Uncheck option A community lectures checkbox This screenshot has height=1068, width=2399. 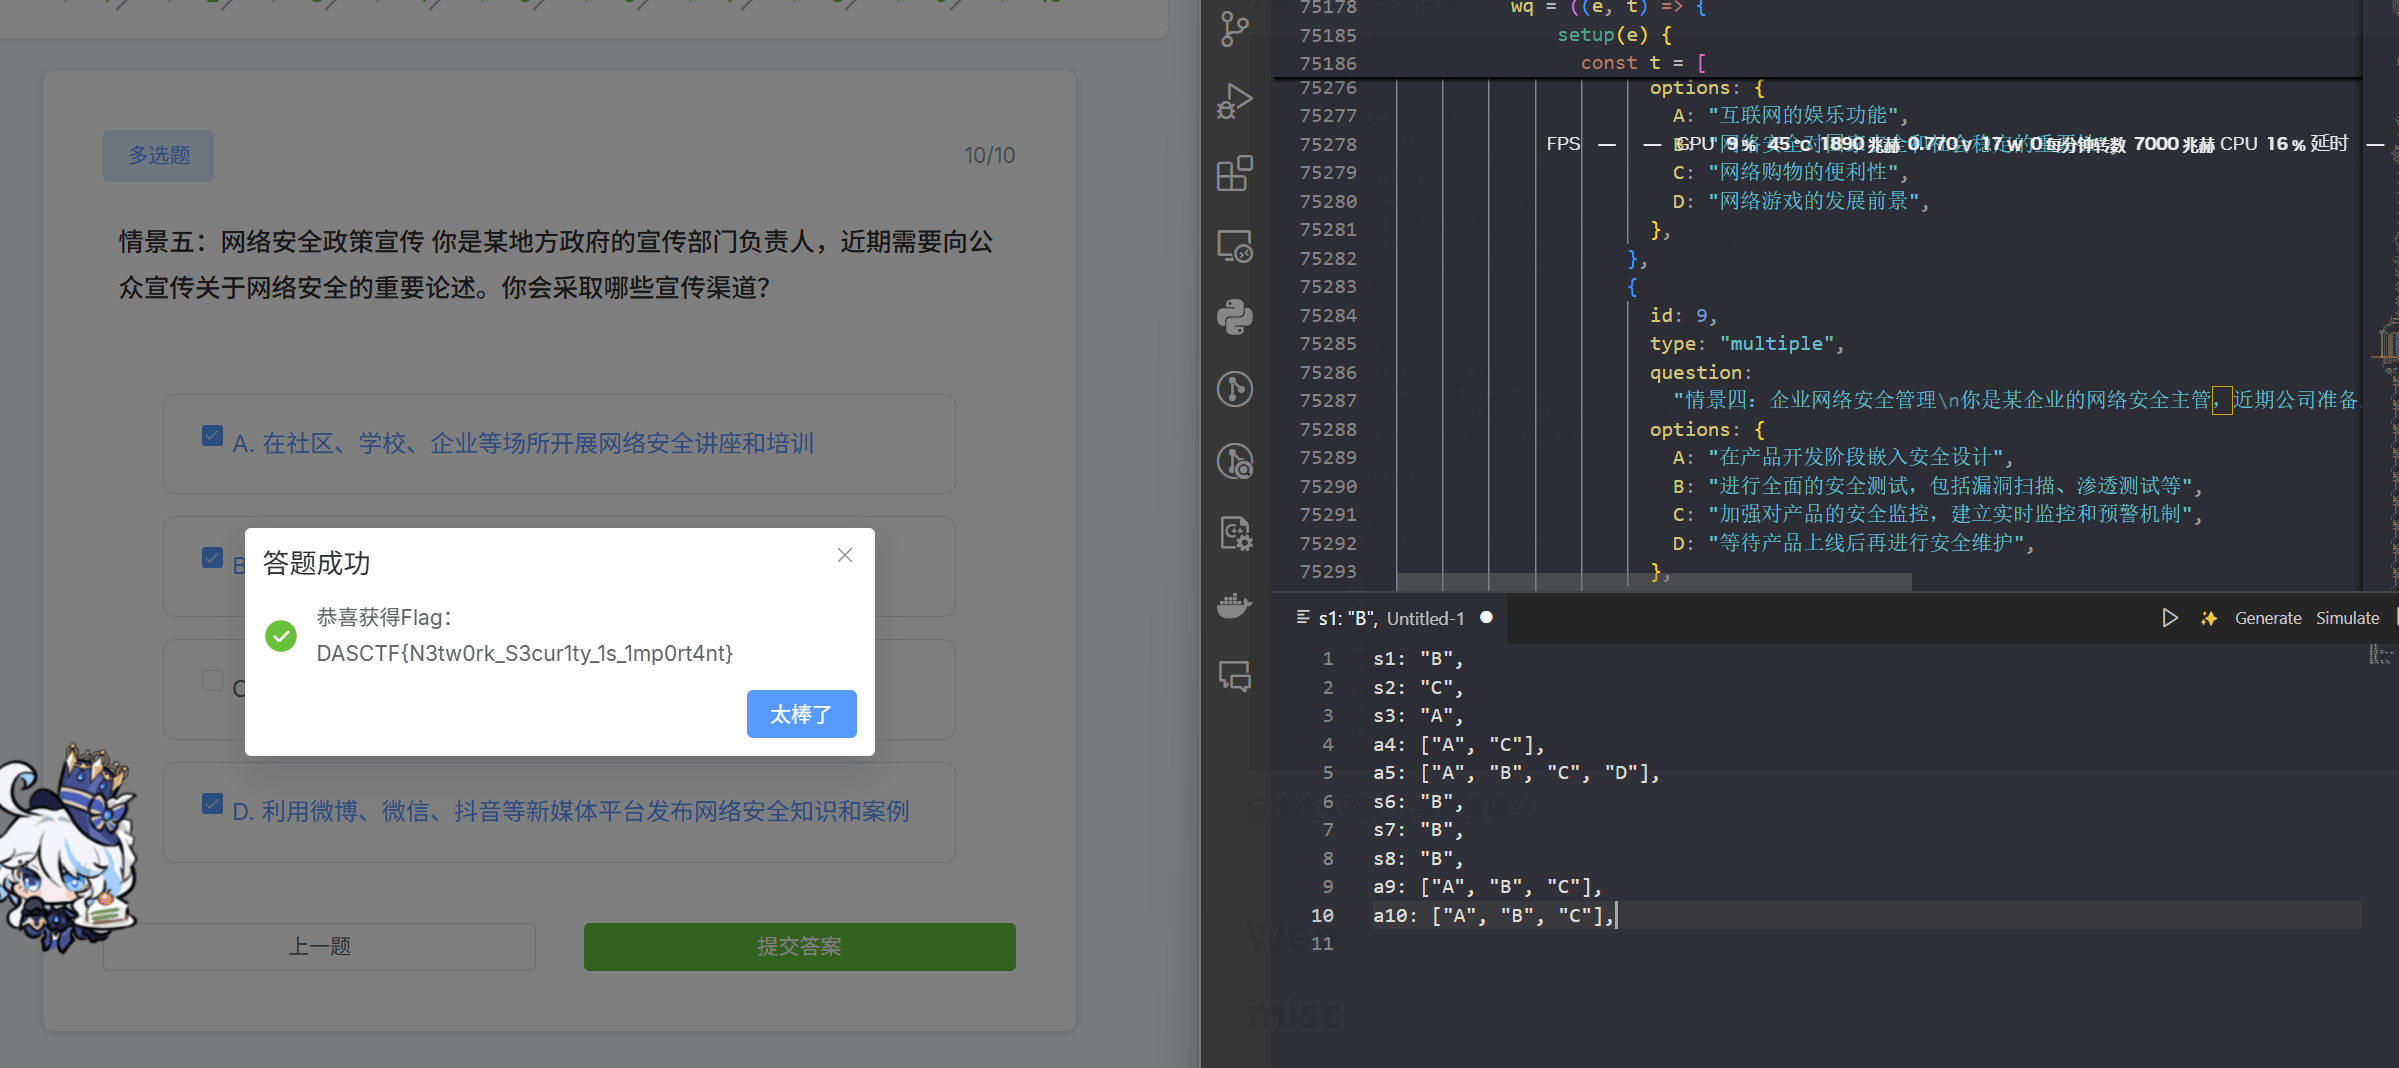click(212, 436)
